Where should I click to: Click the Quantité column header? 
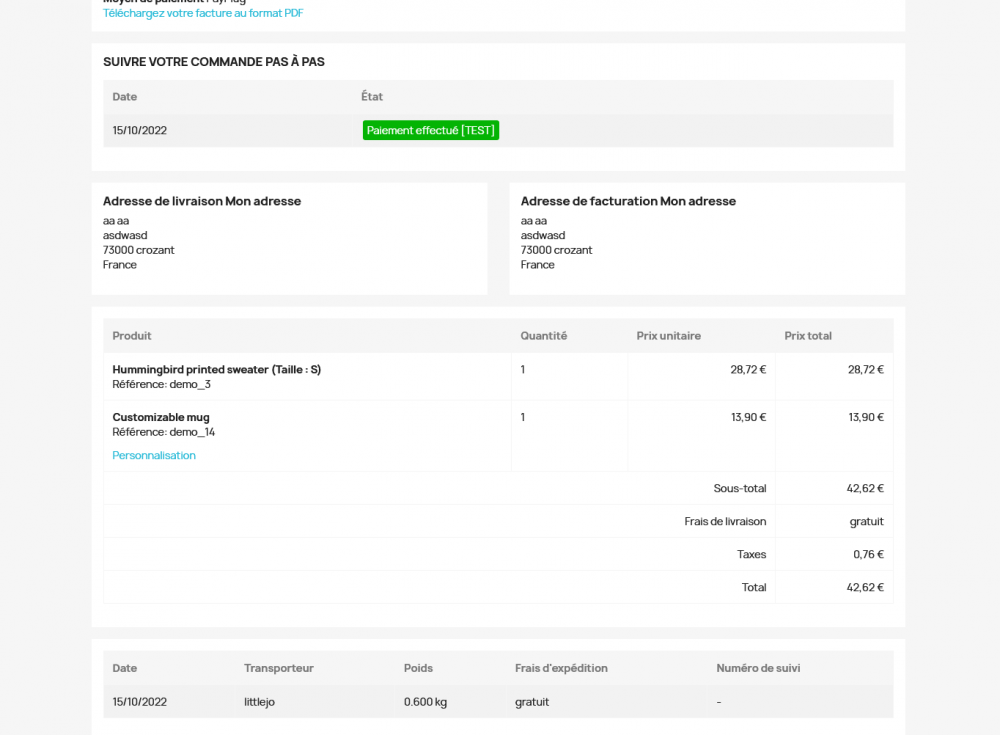[543, 336]
